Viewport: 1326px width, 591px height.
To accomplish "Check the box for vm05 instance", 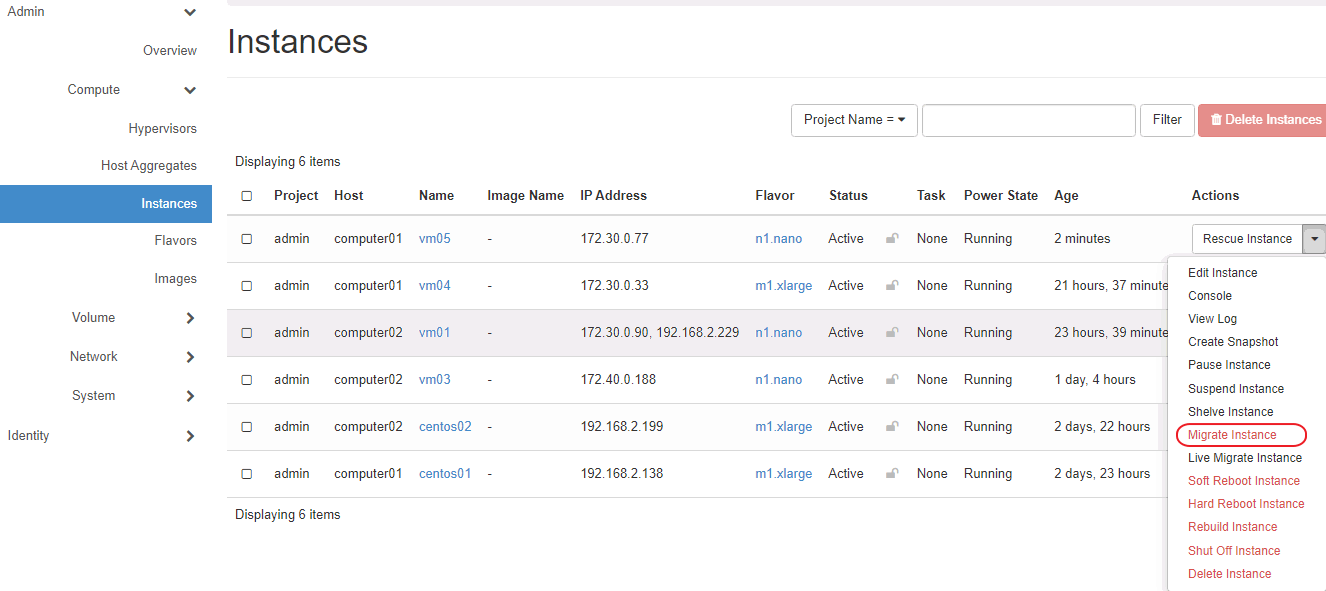I will pyautogui.click(x=247, y=239).
